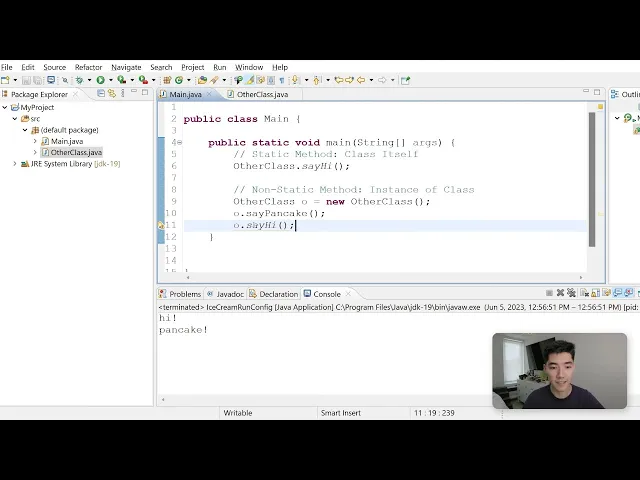Click the External Tools run icon
The width and height of the screenshot is (640, 480).
click(x=143, y=80)
